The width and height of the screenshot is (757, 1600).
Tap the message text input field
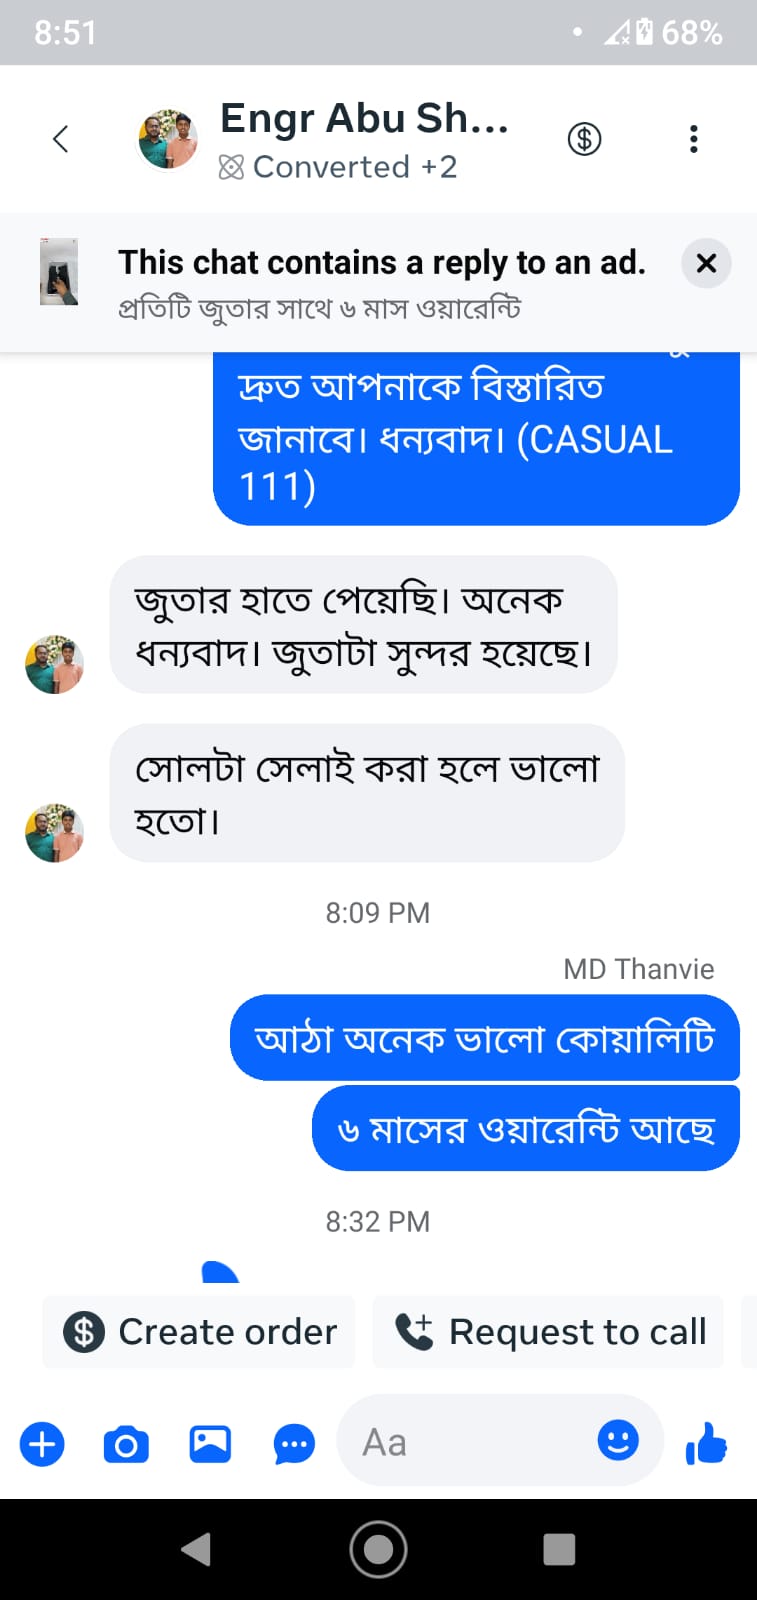click(470, 1442)
